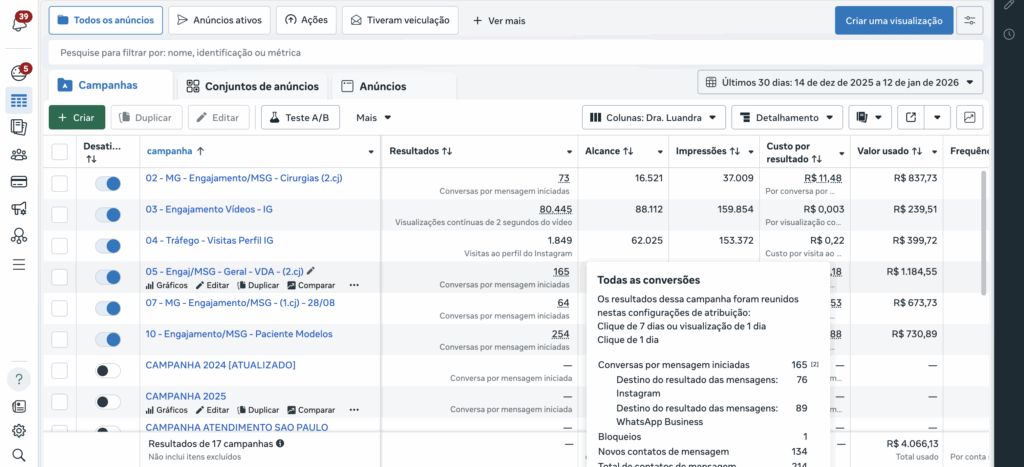Switch to the Anúncios tab
The height and width of the screenshot is (467, 1024).
click(x=372, y=86)
